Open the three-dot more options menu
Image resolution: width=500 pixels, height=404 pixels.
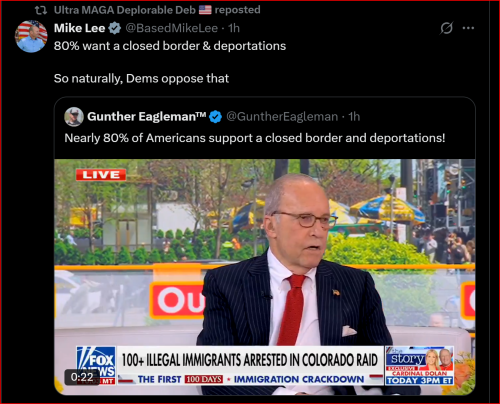pos(468,28)
